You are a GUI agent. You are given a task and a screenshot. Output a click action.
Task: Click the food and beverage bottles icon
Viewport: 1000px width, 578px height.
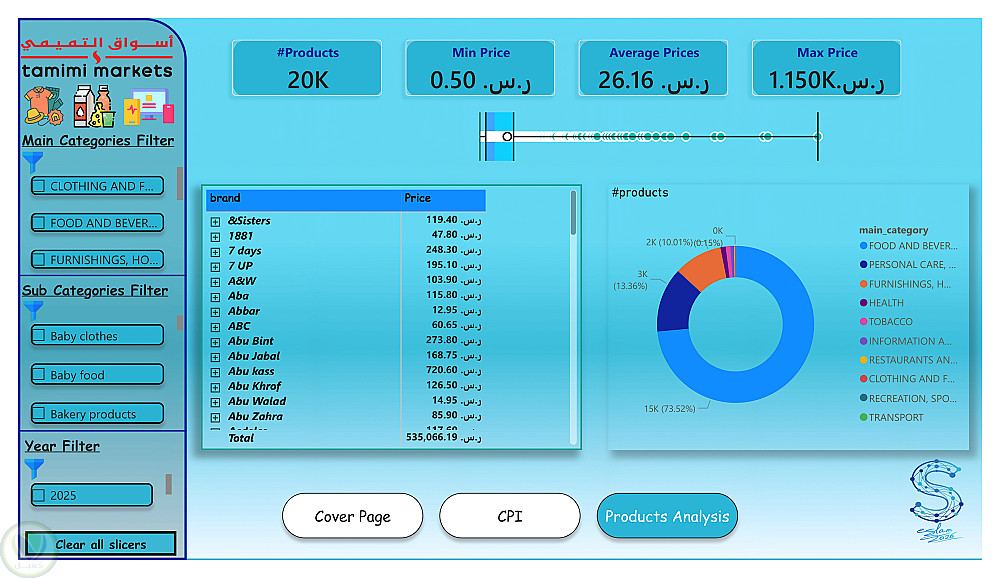pos(94,106)
